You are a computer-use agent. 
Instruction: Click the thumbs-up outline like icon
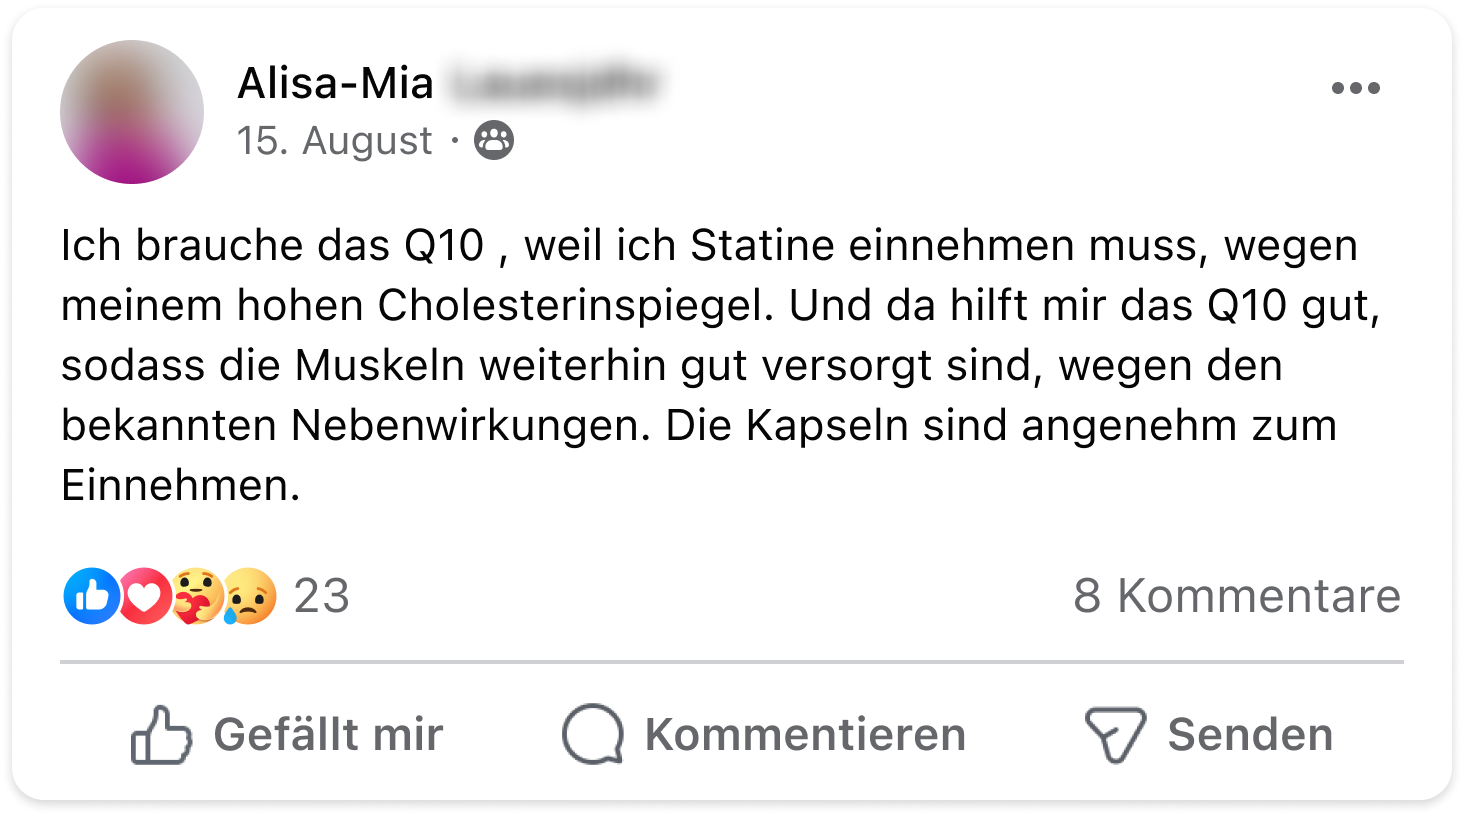coord(161,735)
